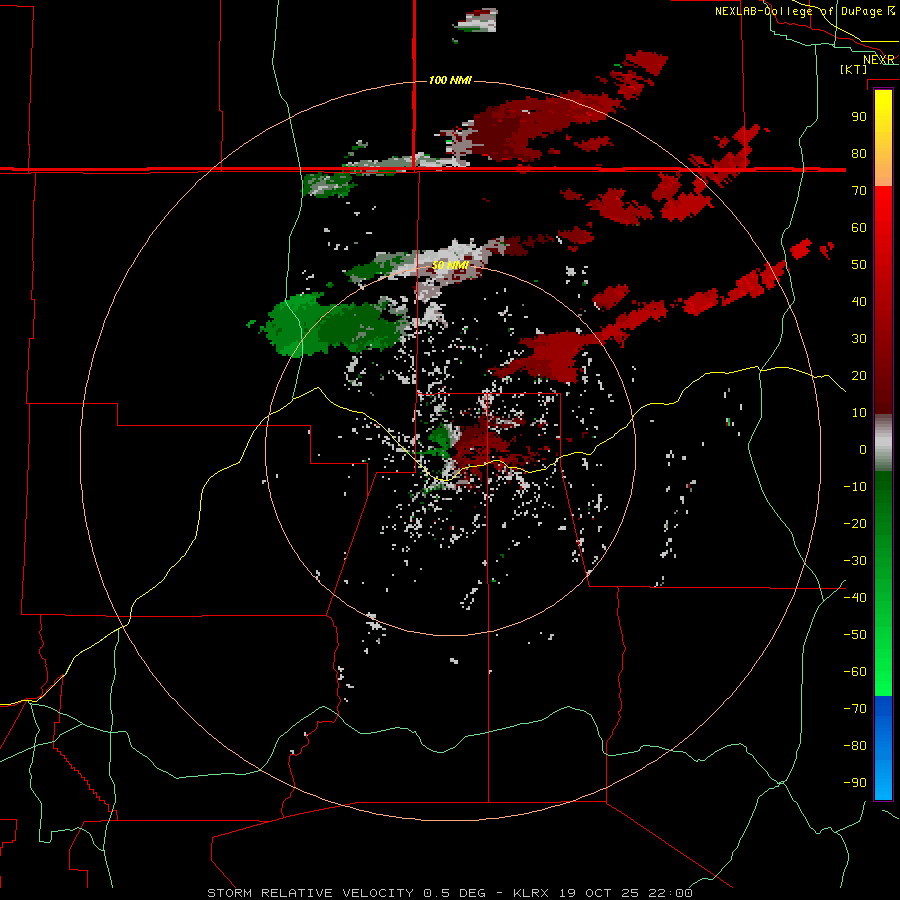Click the 30 value on velocity scale
This screenshot has height=900, width=900.
(x=859, y=339)
